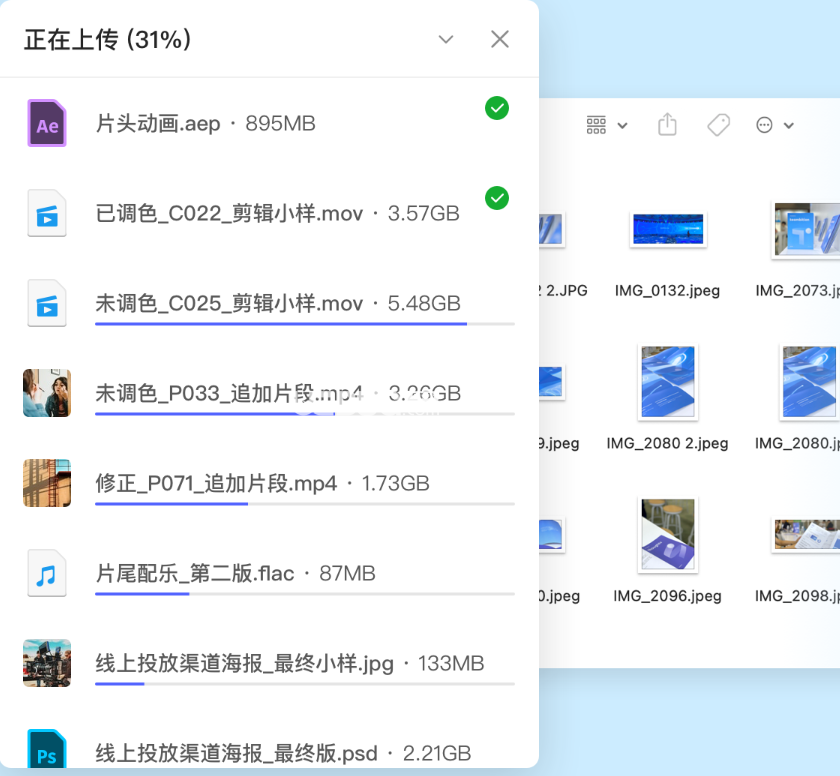The width and height of the screenshot is (840, 776).
Task: Select the IMG_2098 thumbnail in Finder
Action: coord(806,534)
